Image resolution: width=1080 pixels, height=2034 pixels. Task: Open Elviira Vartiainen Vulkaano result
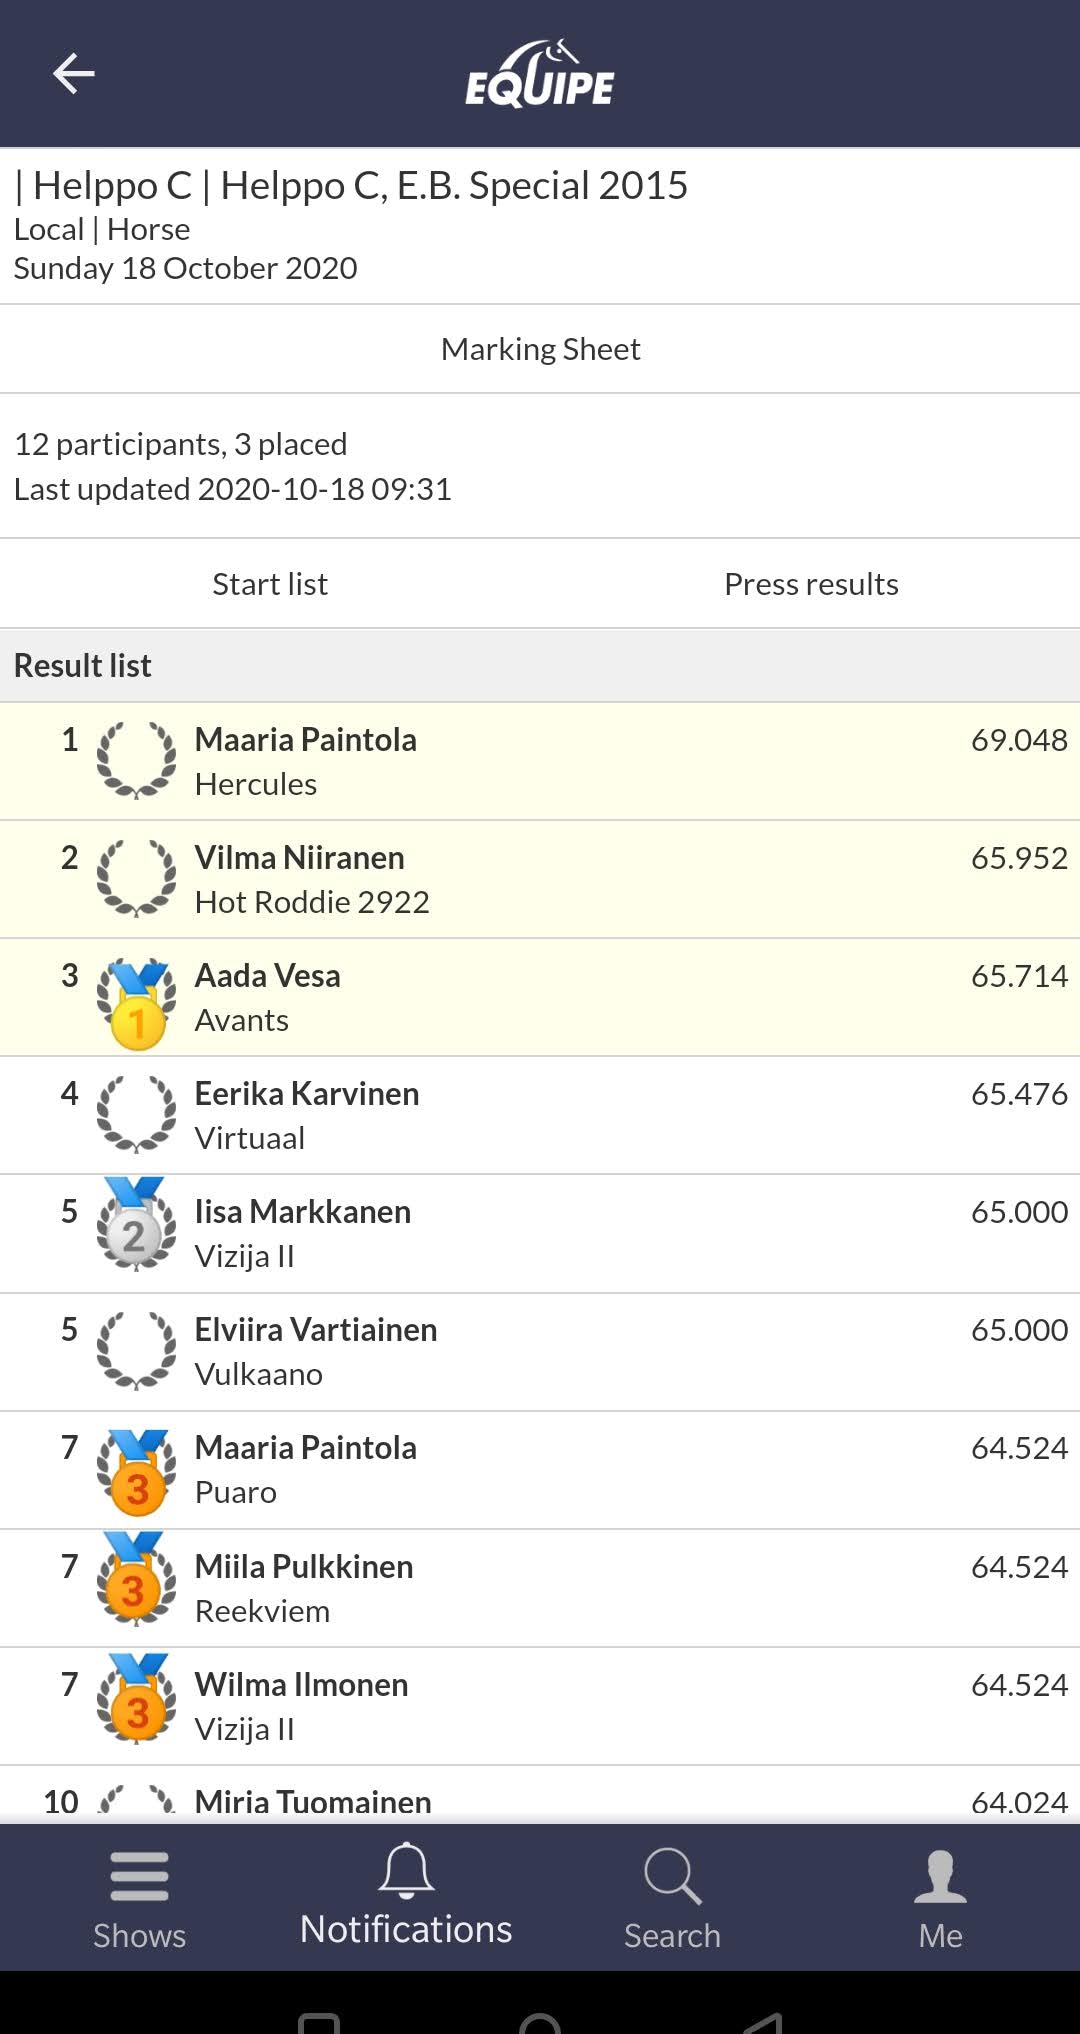click(540, 1352)
